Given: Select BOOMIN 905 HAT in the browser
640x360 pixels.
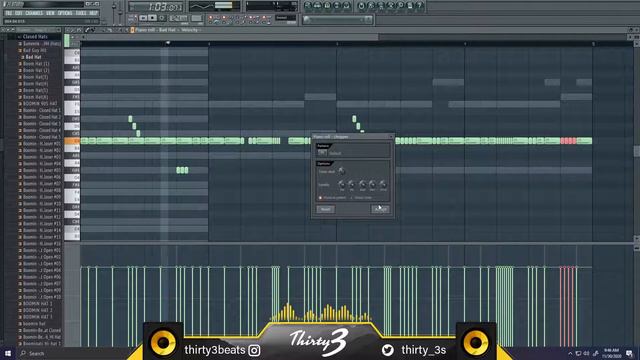Looking at the screenshot, I should (40, 104).
